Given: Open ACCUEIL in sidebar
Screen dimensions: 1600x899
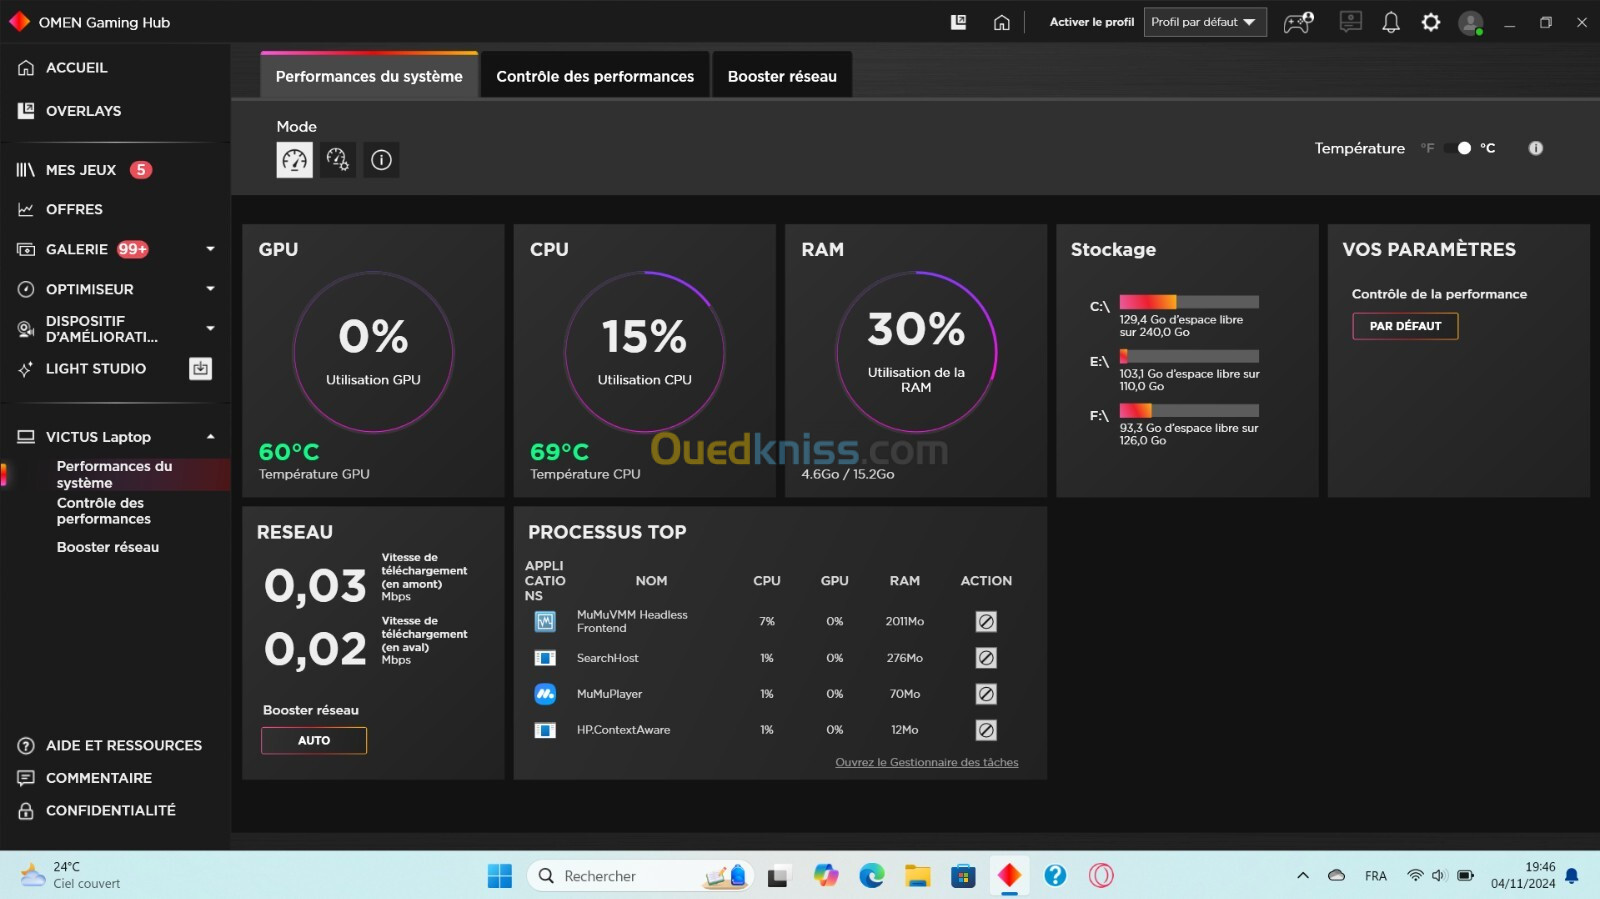Looking at the screenshot, I should (x=76, y=68).
